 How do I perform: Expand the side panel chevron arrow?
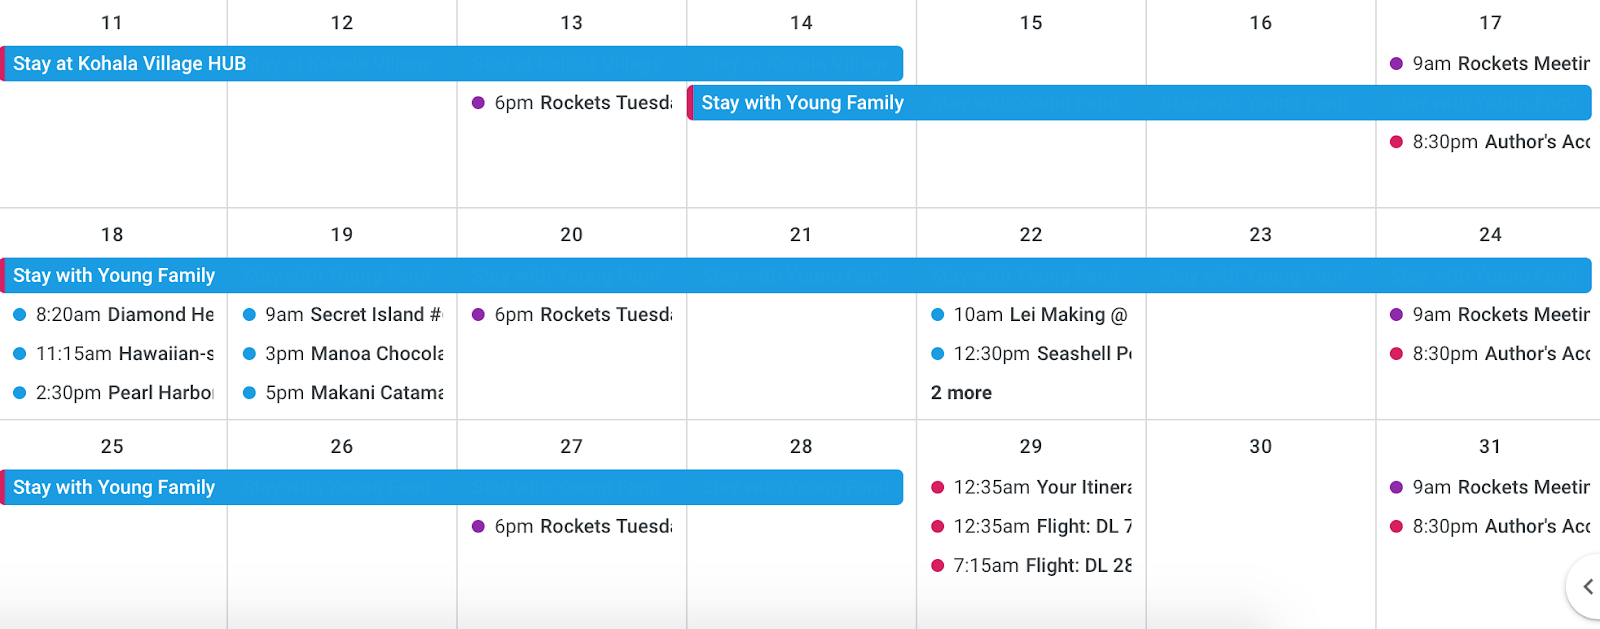coord(1586,587)
